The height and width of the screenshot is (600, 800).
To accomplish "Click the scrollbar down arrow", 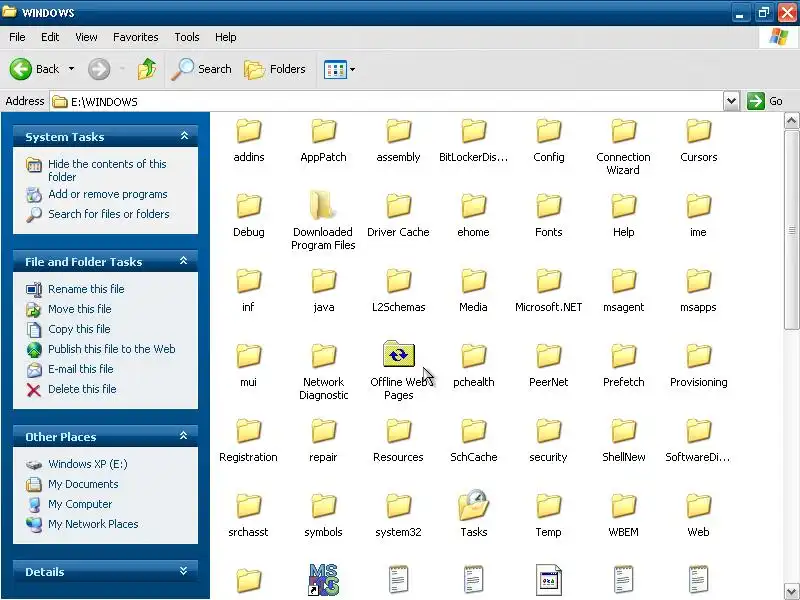I will pyautogui.click(x=791, y=591).
